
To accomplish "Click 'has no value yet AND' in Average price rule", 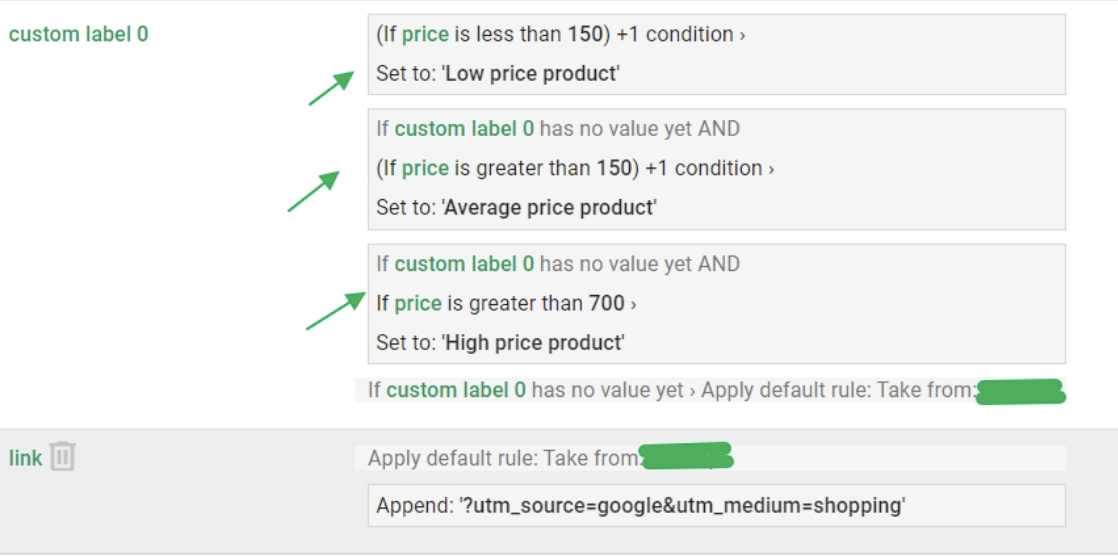I will click(x=639, y=129).
